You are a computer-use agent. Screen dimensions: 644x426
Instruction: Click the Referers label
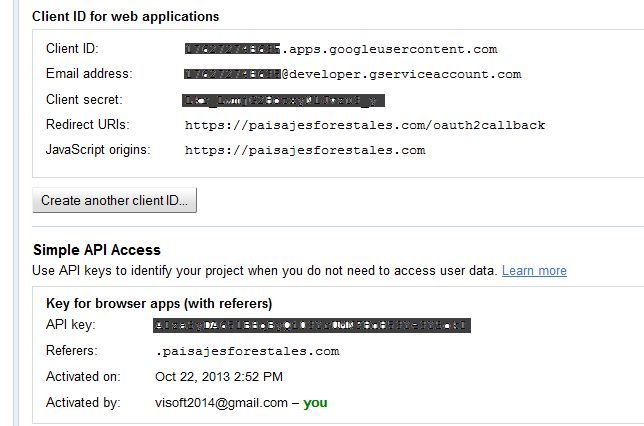(72, 351)
